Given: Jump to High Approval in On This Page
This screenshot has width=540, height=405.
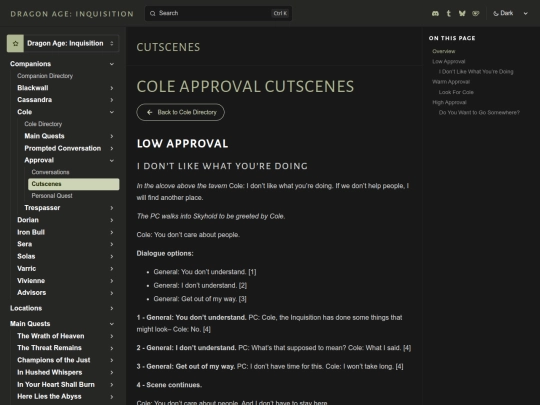Looking at the screenshot, I should click(x=449, y=103).
